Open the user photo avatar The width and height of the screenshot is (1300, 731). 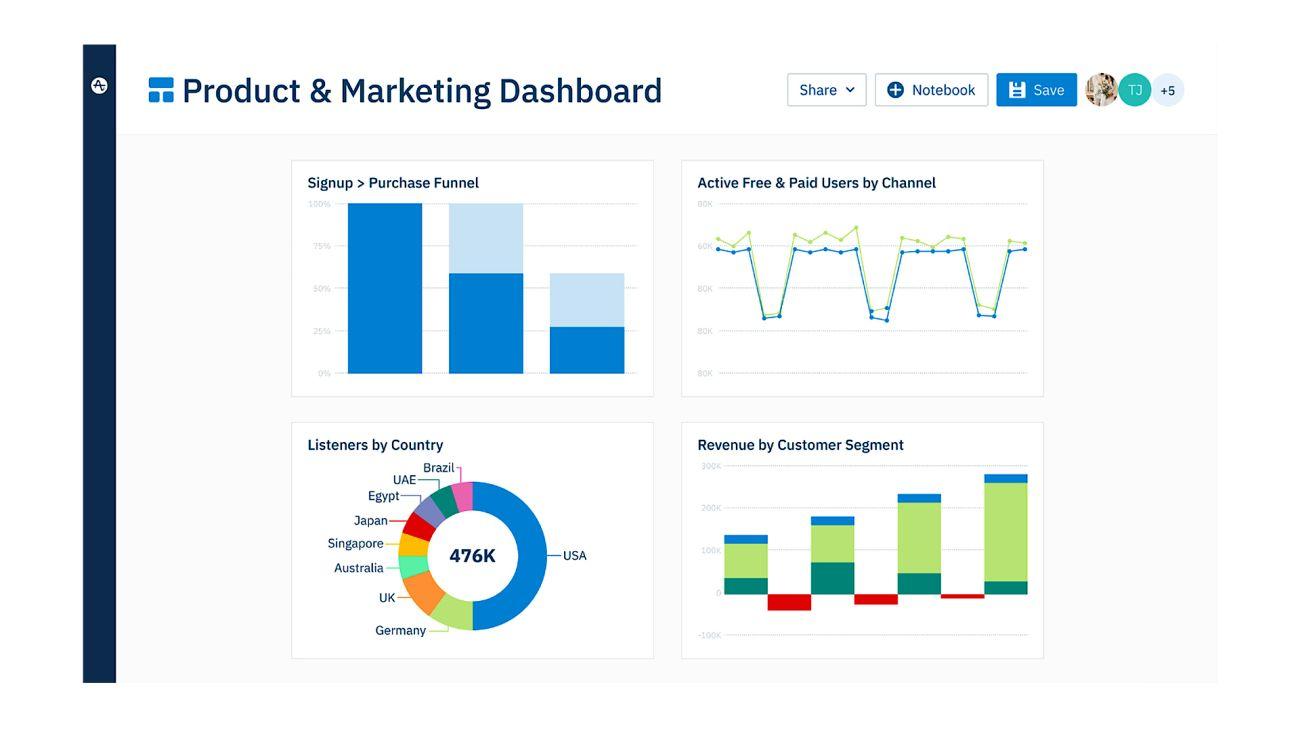1102,90
